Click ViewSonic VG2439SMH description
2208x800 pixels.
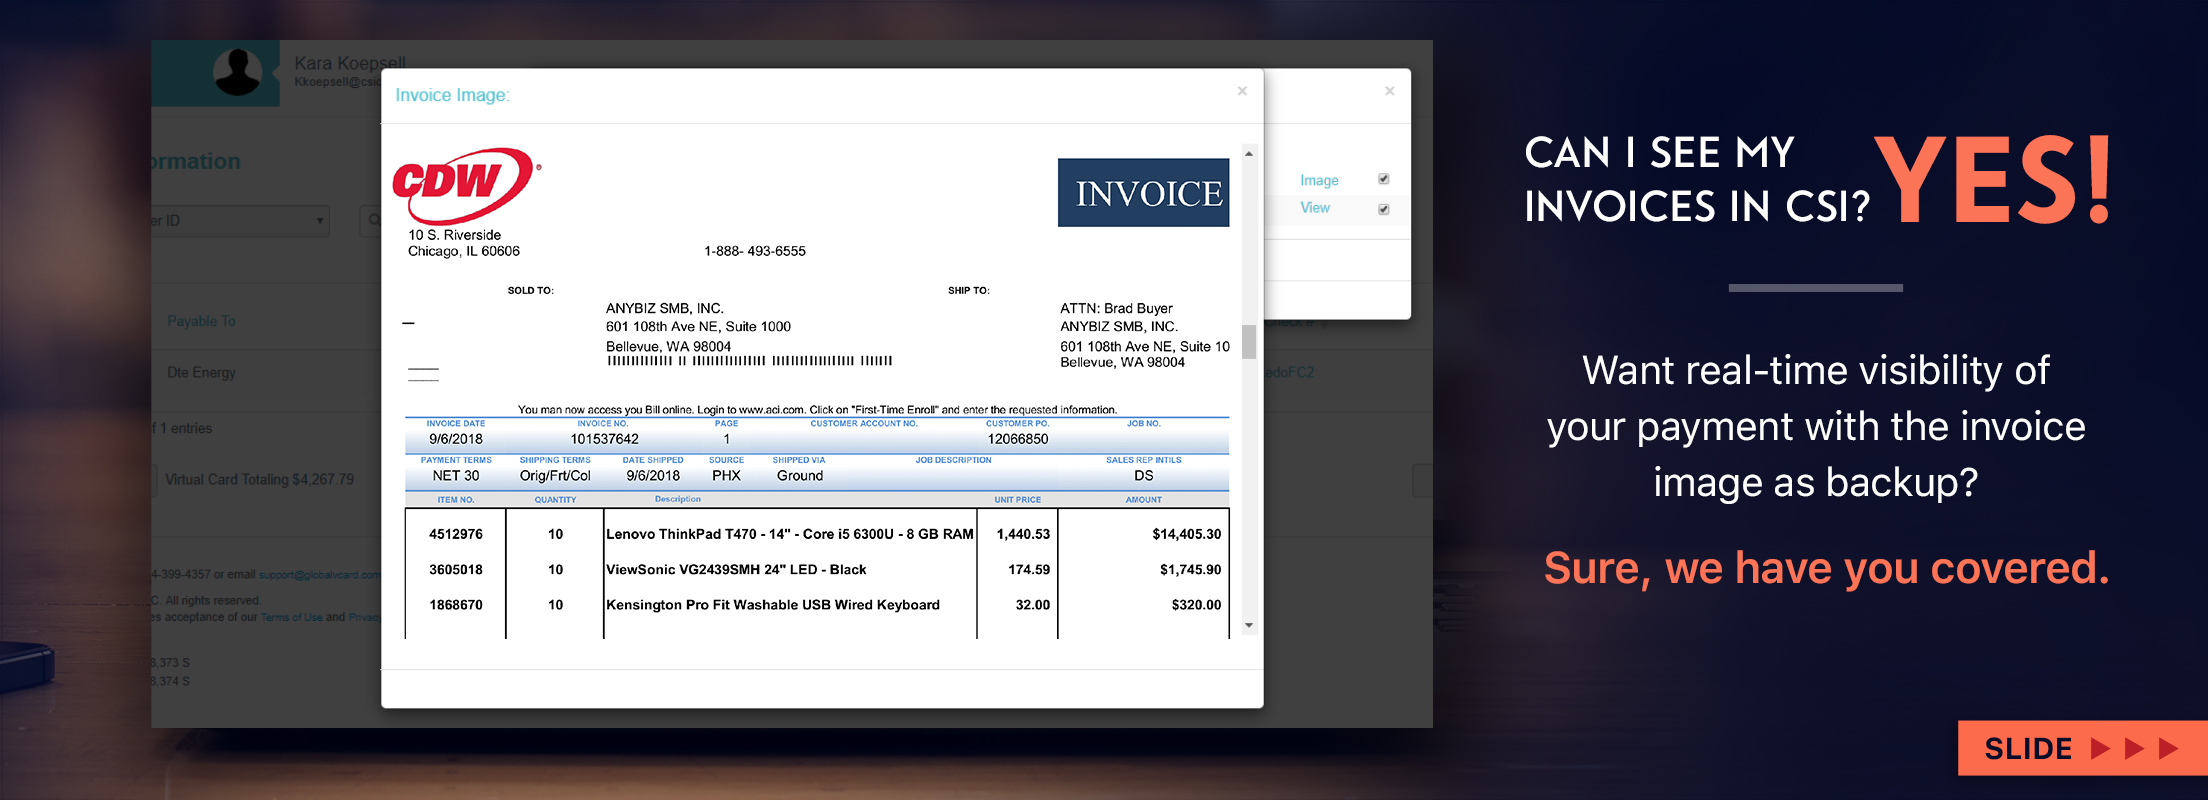coord(736,570)
